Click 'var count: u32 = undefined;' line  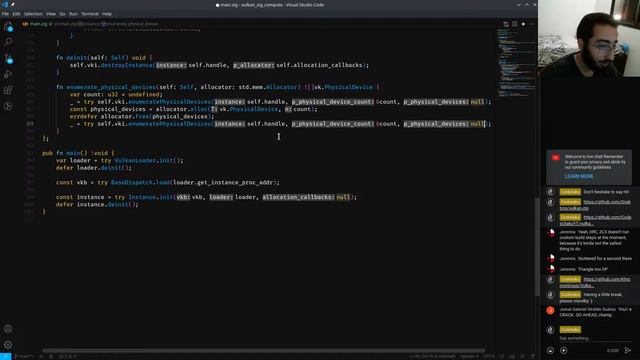(116, 94)
